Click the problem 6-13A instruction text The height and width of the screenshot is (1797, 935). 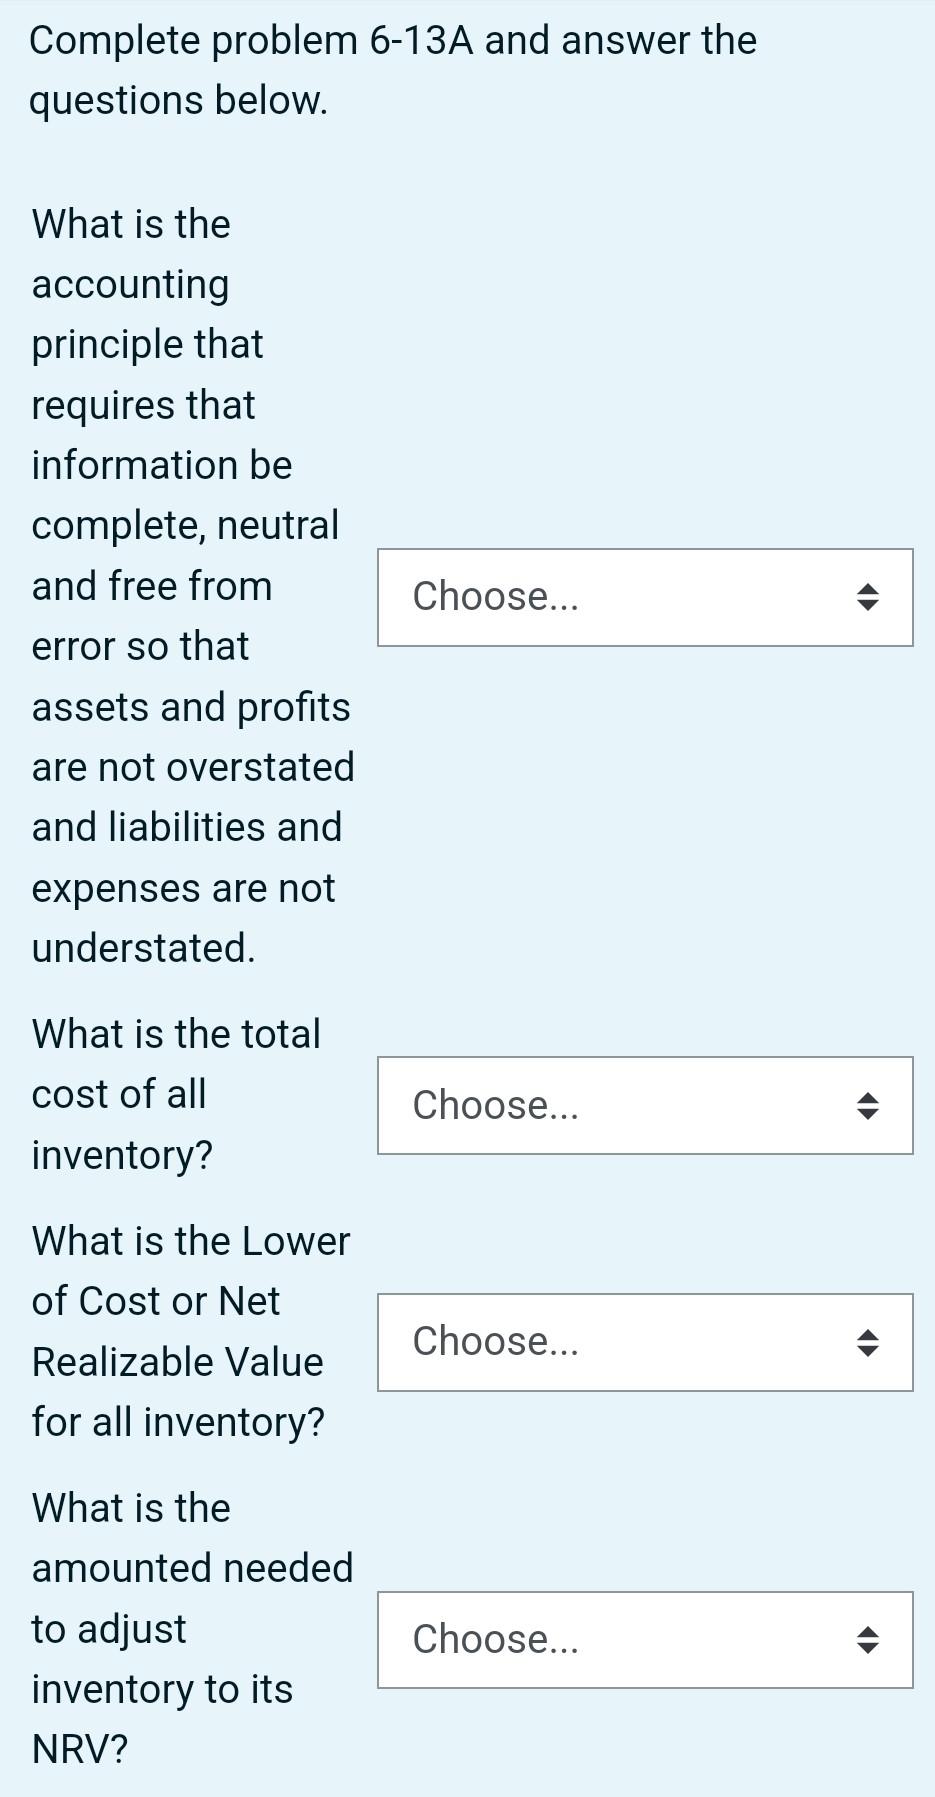tap(390, 70)
